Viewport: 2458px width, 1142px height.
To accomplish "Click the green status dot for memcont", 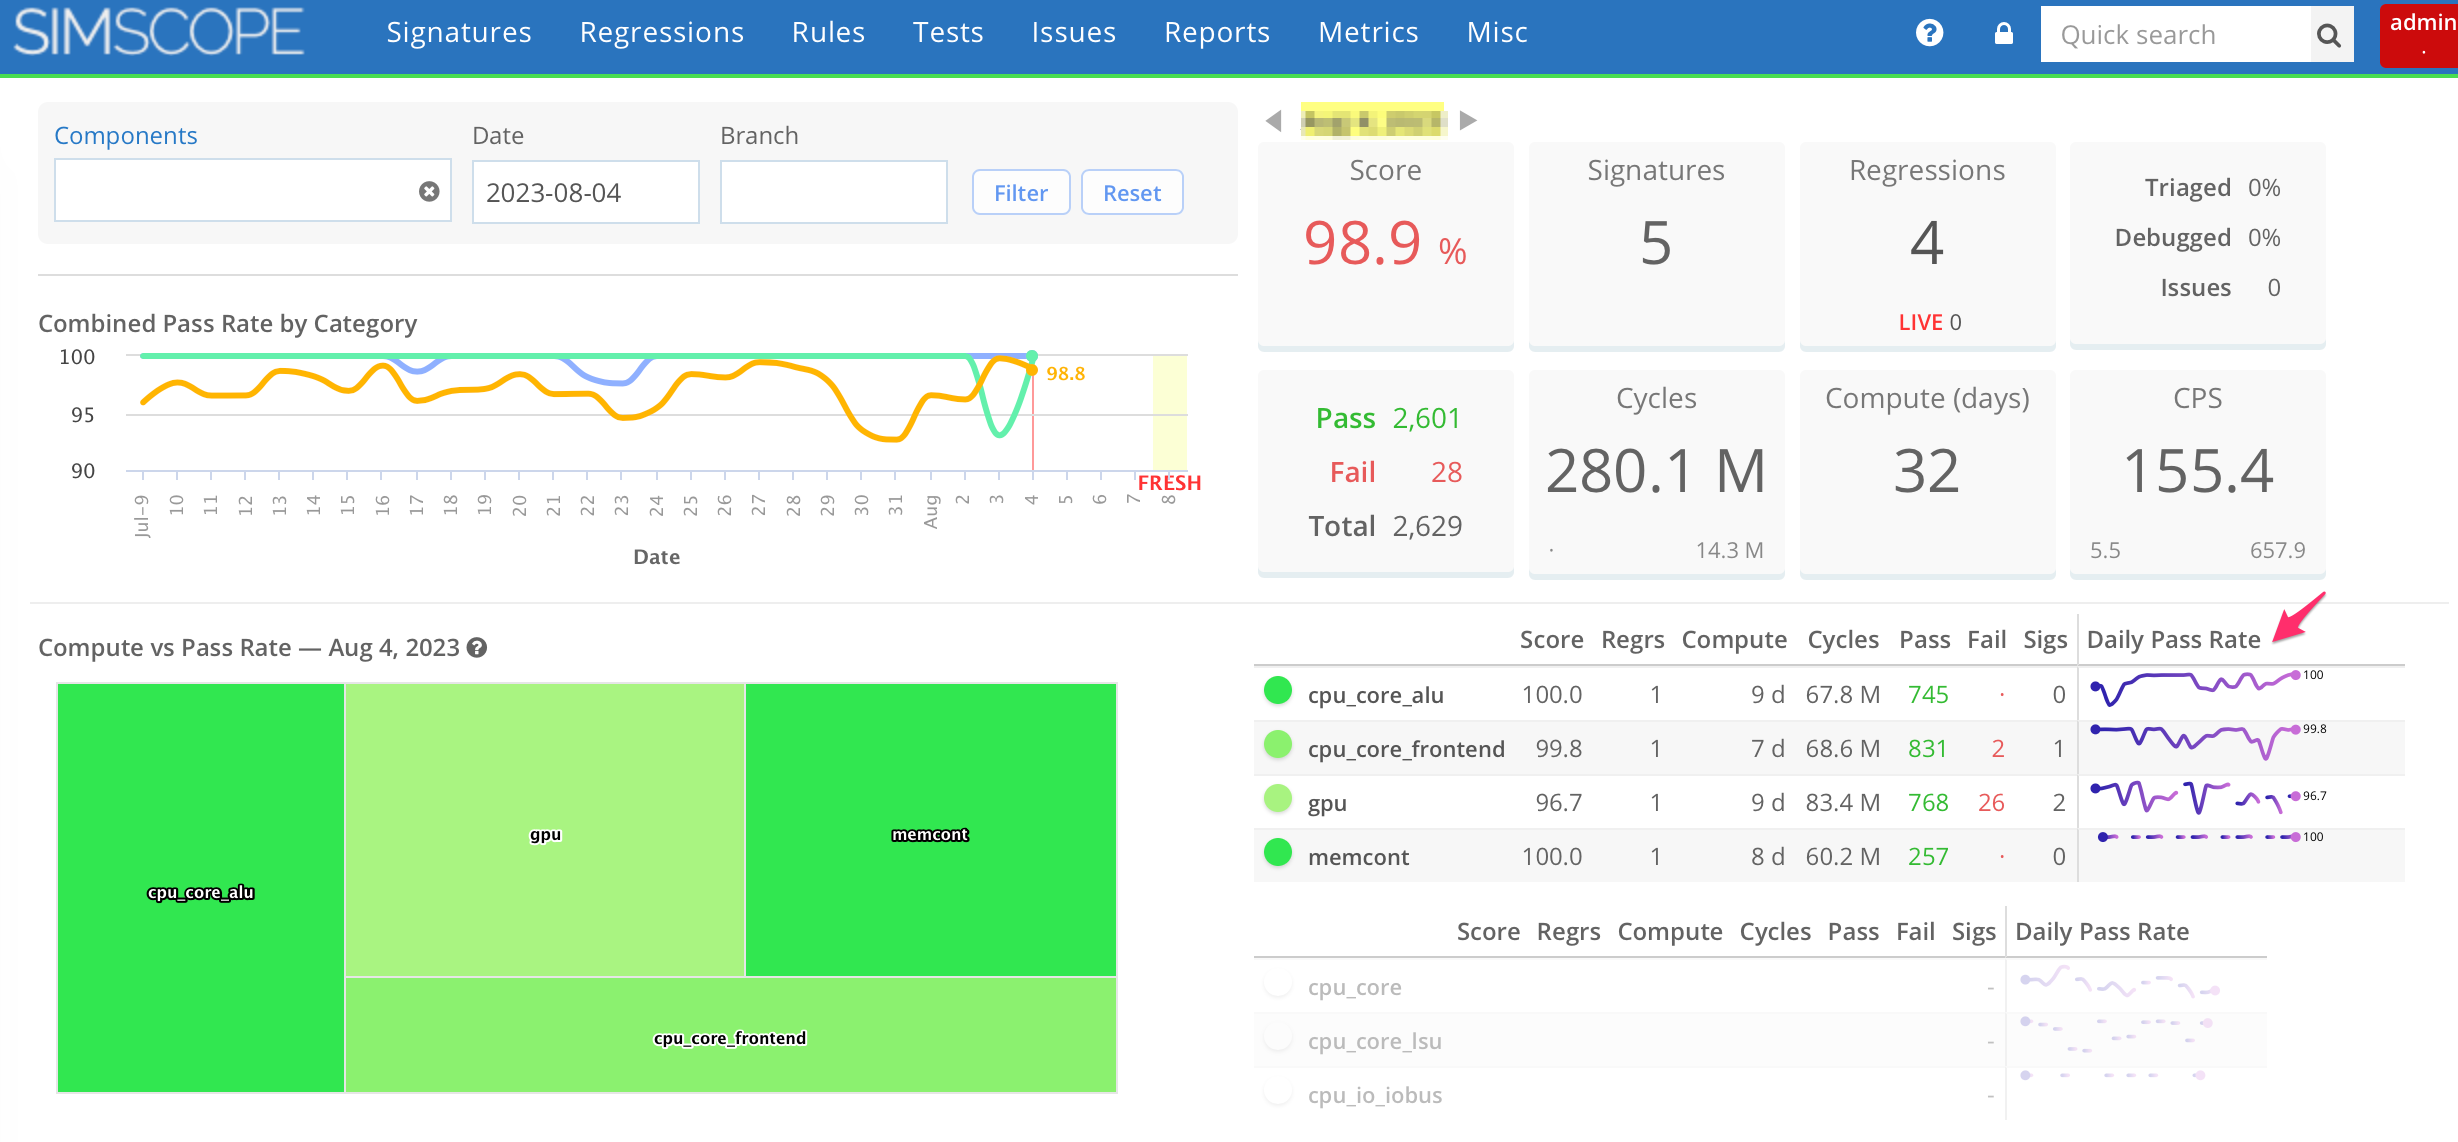I will [x=1277, y=853].
